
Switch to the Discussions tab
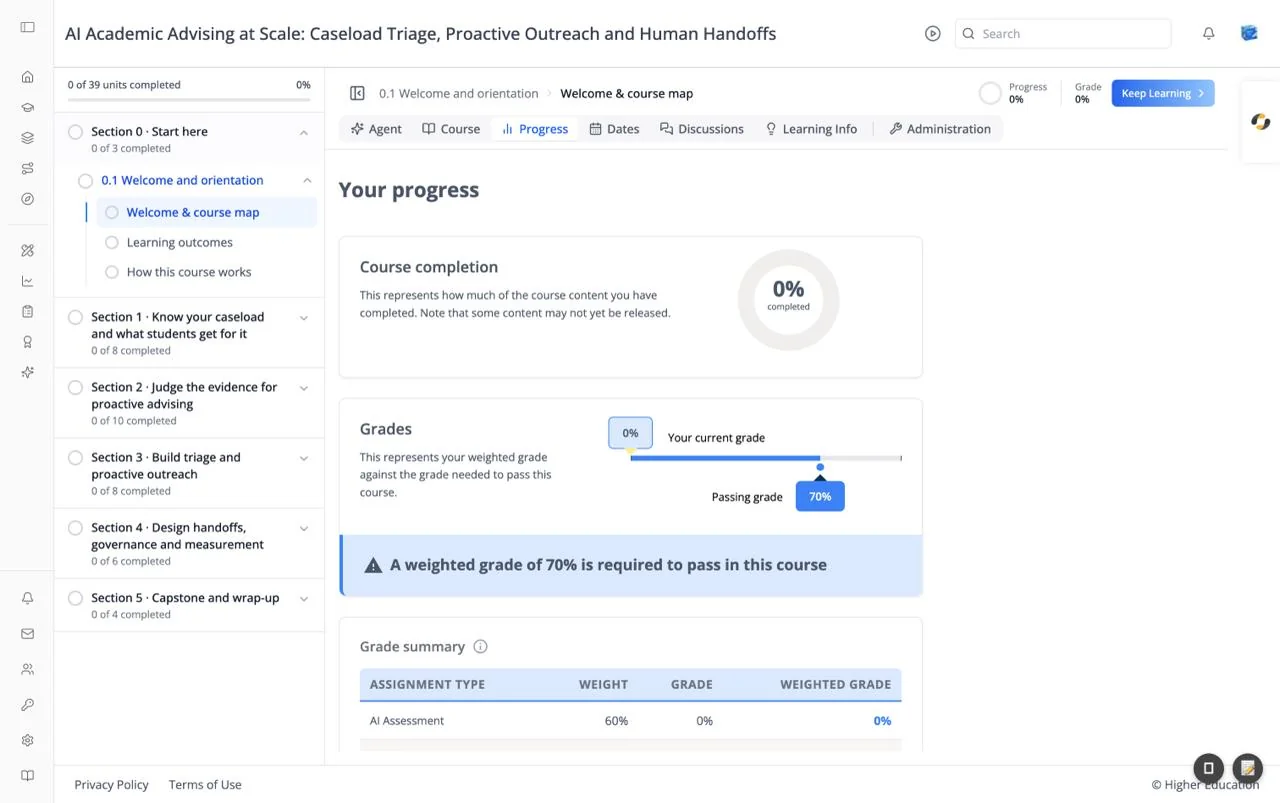[x=701, y=129]
